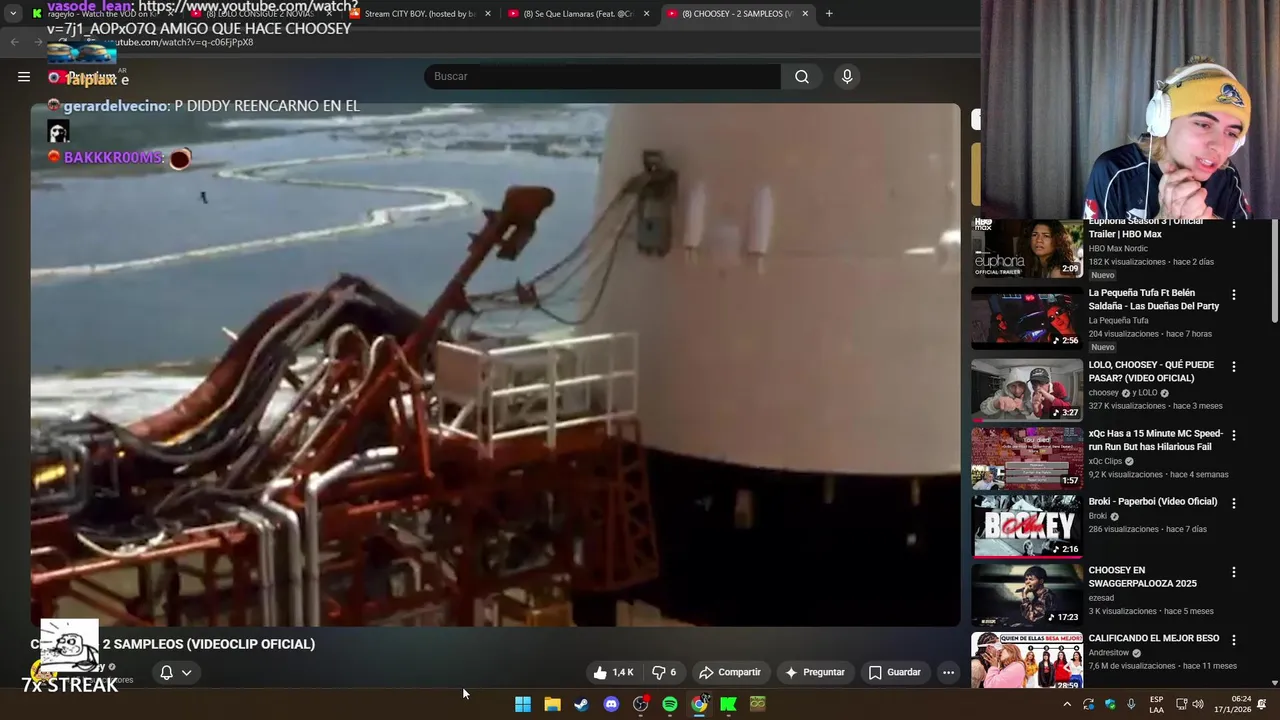Focus the Buscar search field
The width and height of the screenshot is (1280, 720).
(602, 76)
